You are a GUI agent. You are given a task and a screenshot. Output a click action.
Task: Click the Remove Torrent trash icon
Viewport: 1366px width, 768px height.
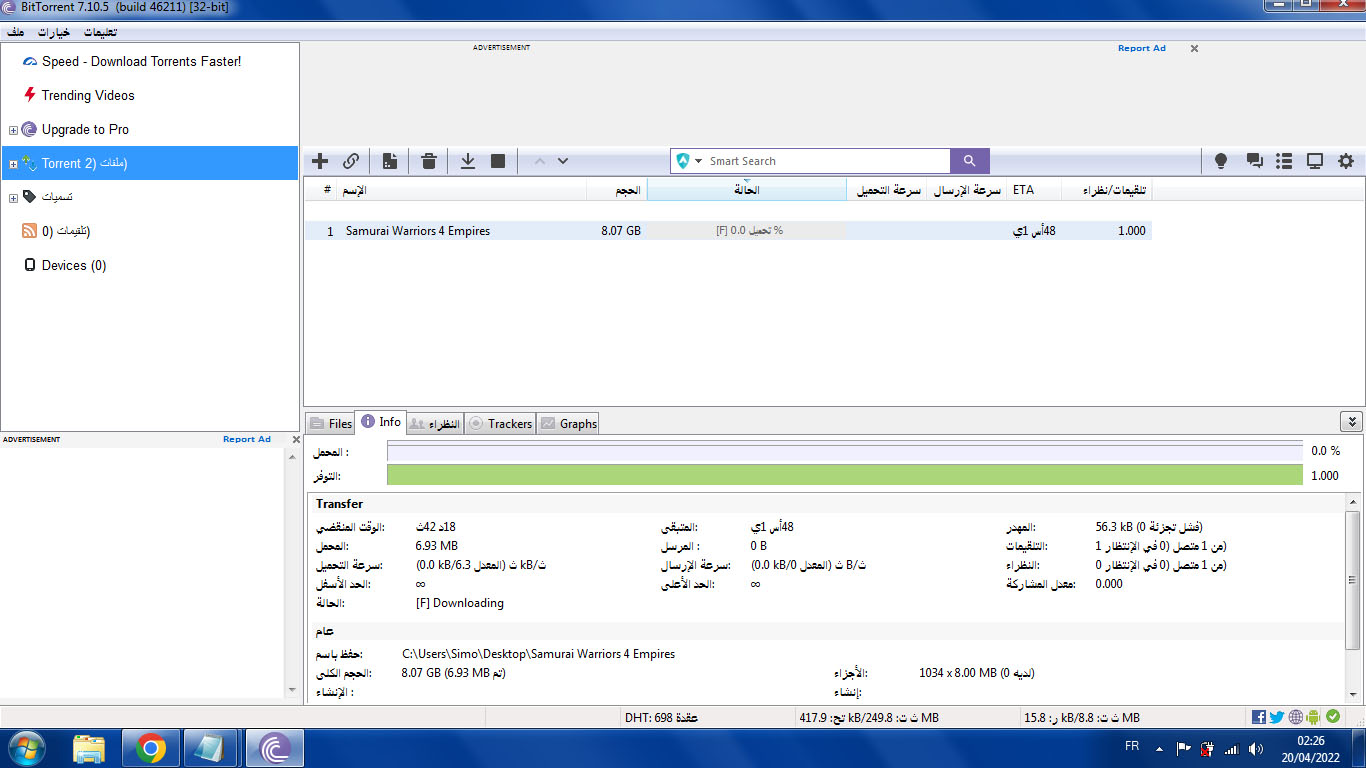[429, 161]
